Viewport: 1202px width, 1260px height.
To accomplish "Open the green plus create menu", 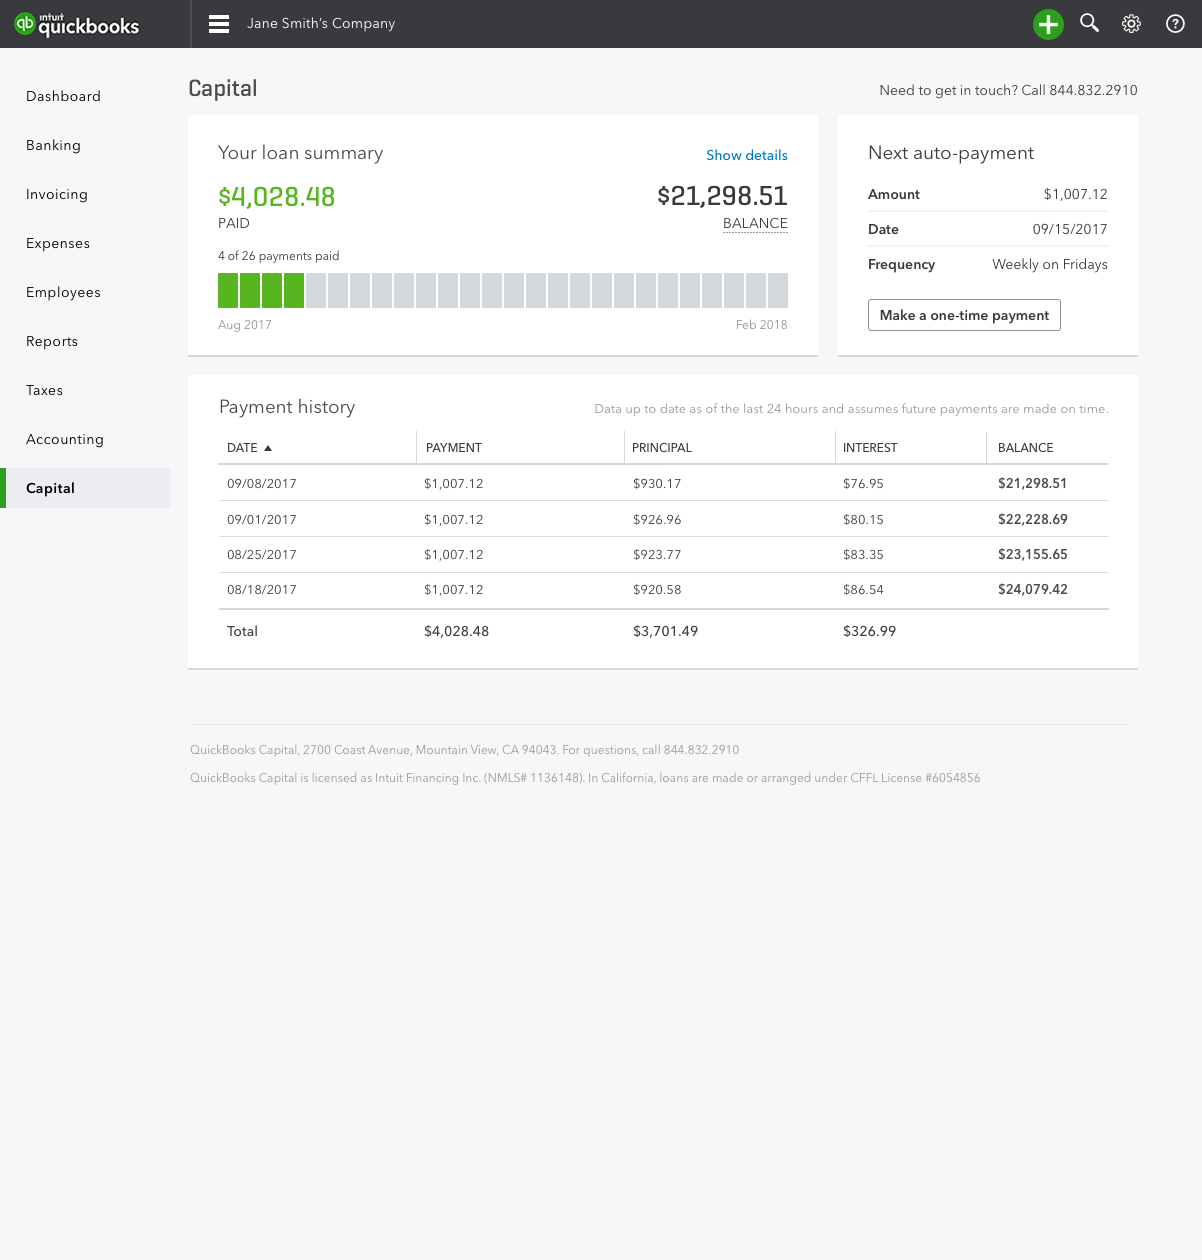I will [1048, 24].
